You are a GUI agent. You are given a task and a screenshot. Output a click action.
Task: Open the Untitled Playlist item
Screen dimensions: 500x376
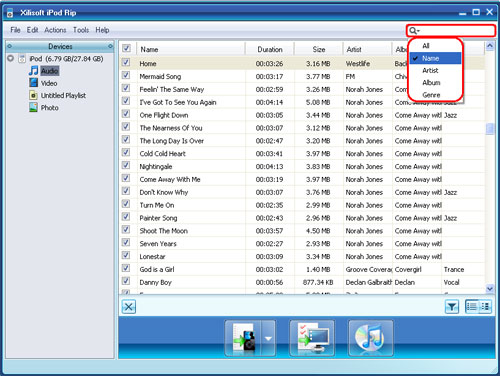click(x=63, y=96)
